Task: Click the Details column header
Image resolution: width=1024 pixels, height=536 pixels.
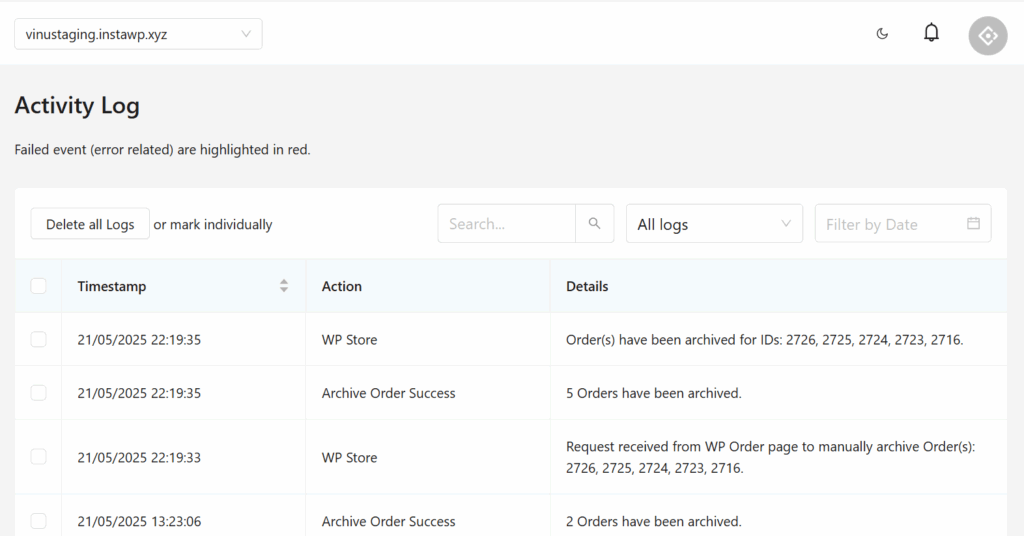Action: pyautogui.click(x=587, y=286)
